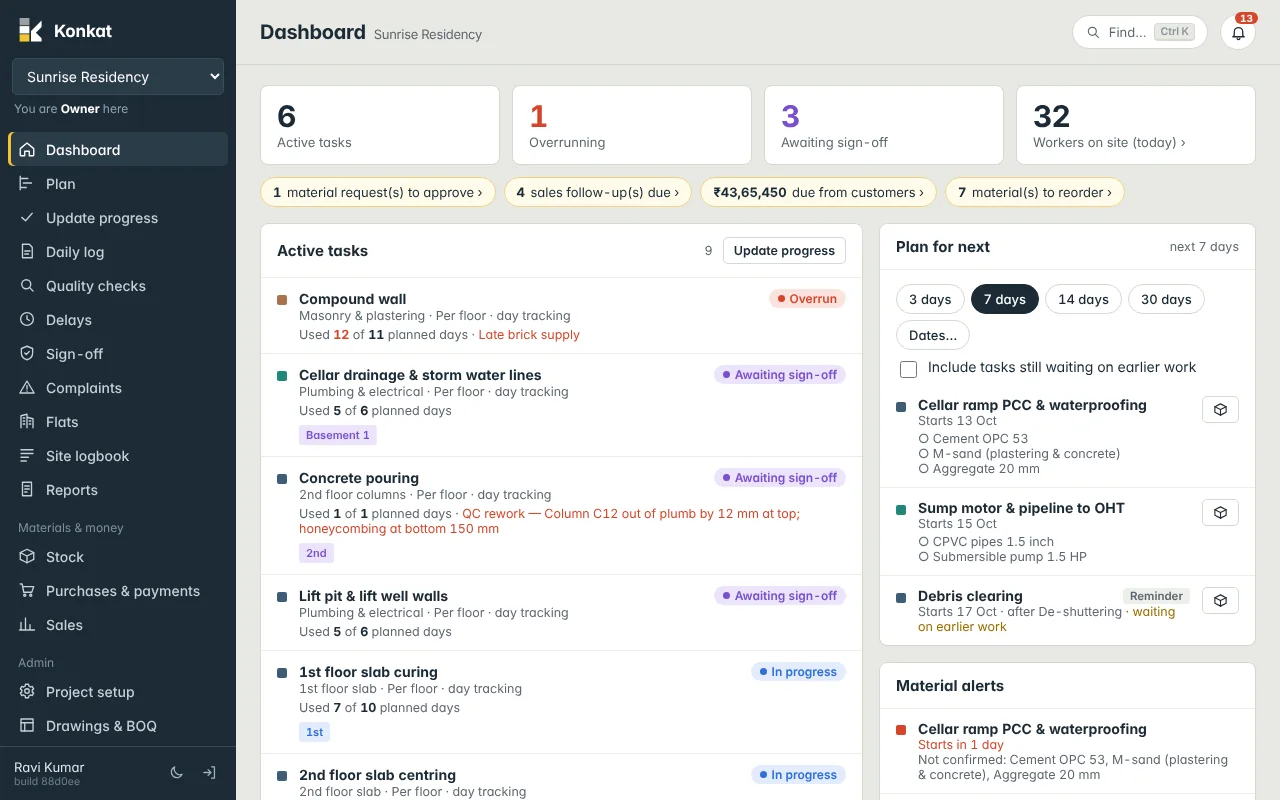The height and width of the screenshot is (800, 1280).
Task: Click the Konkat logo icon
Action: pyautogui.click(x=30, y=30)
